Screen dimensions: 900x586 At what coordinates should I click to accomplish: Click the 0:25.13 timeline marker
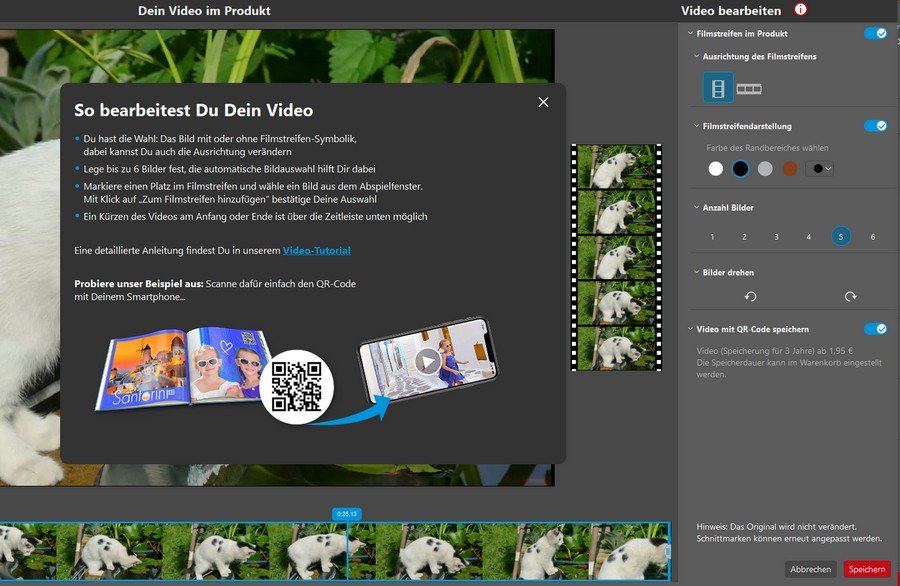coord(346,513)
